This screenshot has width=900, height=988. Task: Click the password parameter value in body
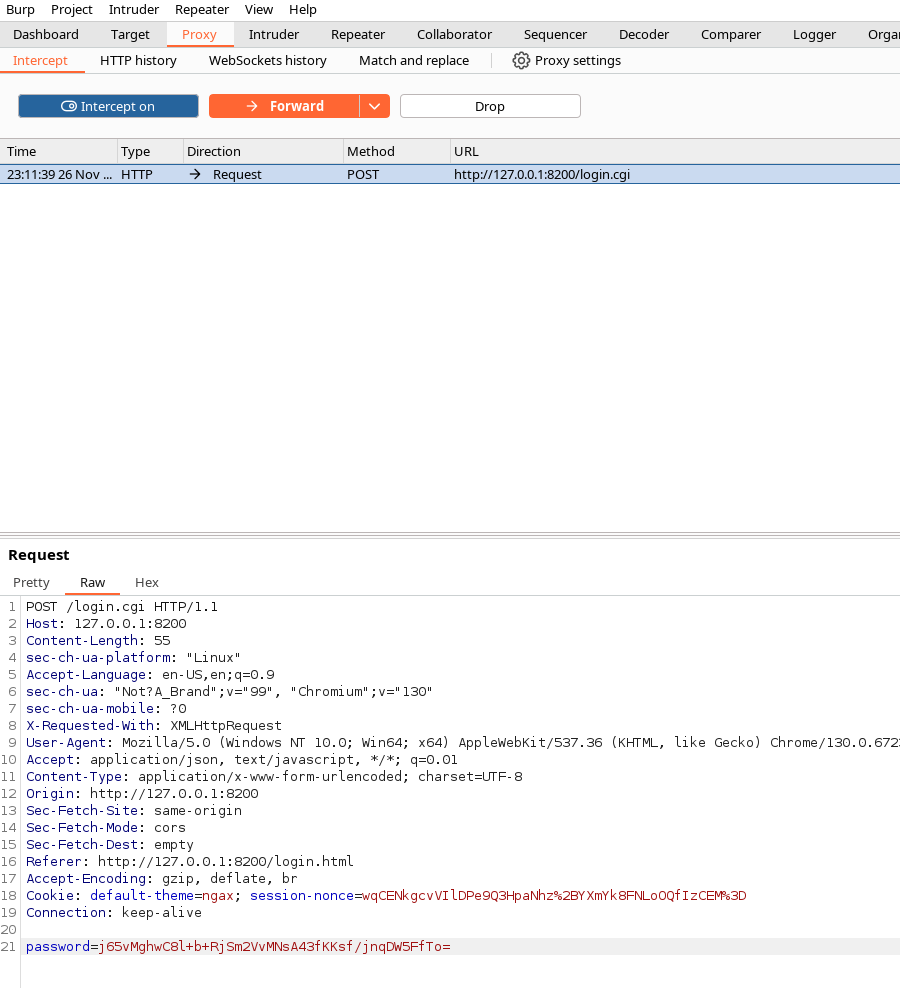274,947
